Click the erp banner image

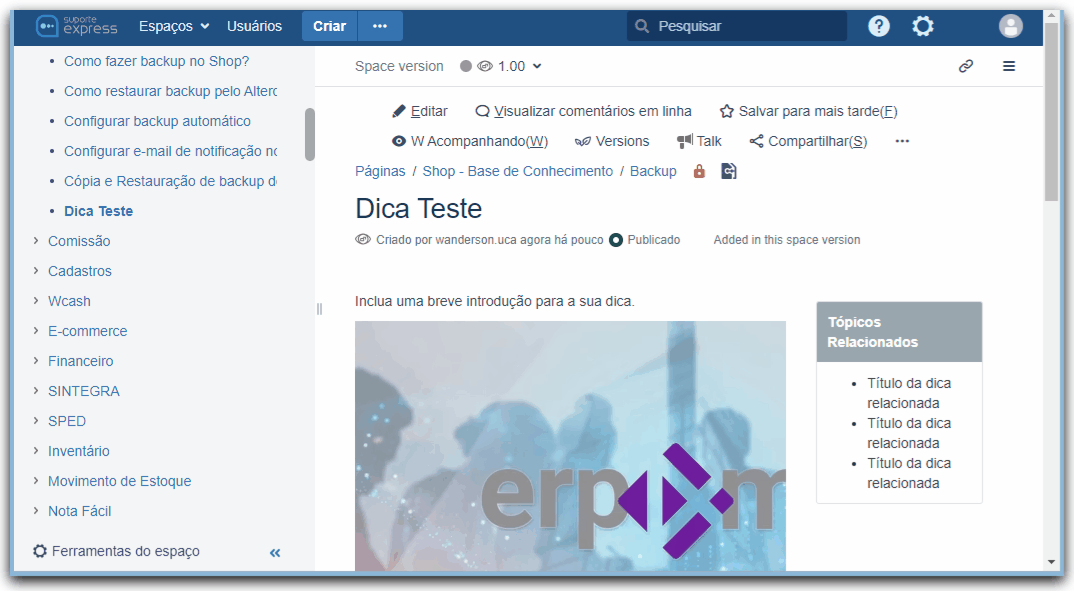tap(570, 446)
